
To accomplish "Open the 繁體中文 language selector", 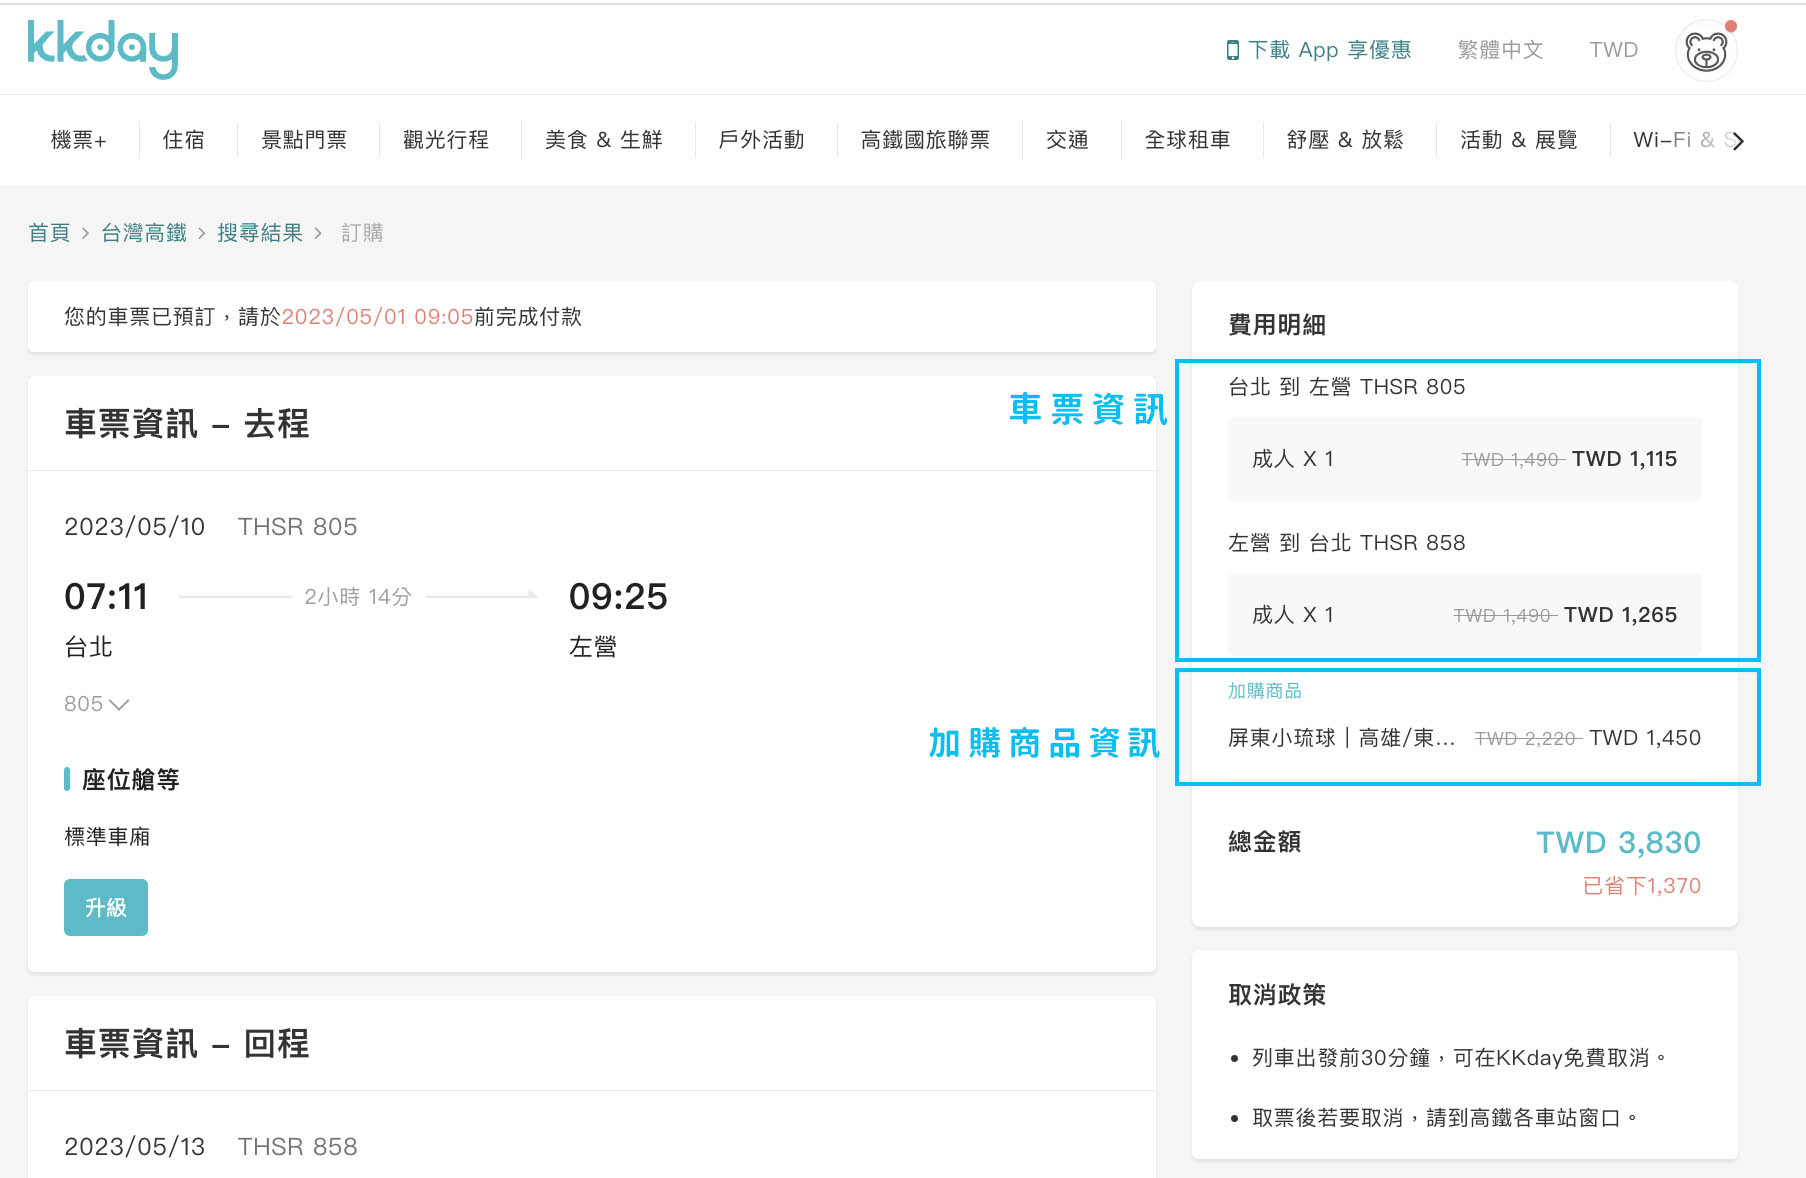I will (x=1500, y=50).
